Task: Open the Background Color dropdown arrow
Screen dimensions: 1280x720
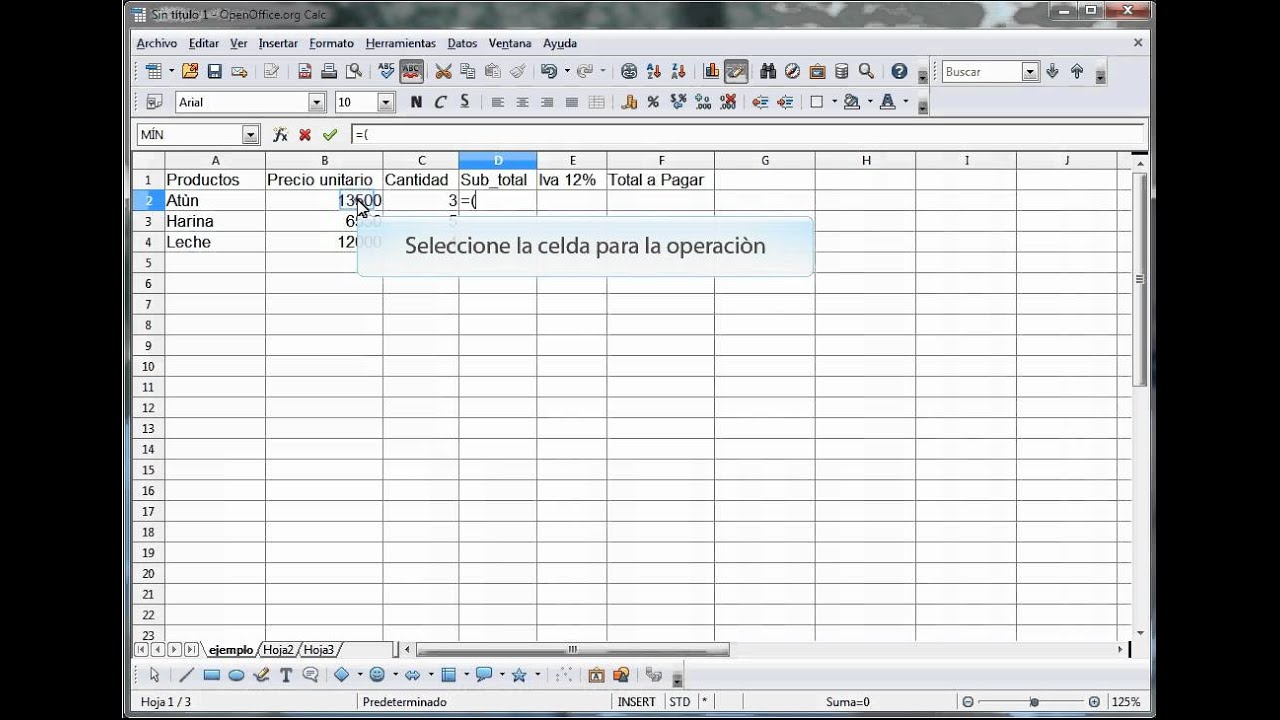Action: click(x=870, y=102)
